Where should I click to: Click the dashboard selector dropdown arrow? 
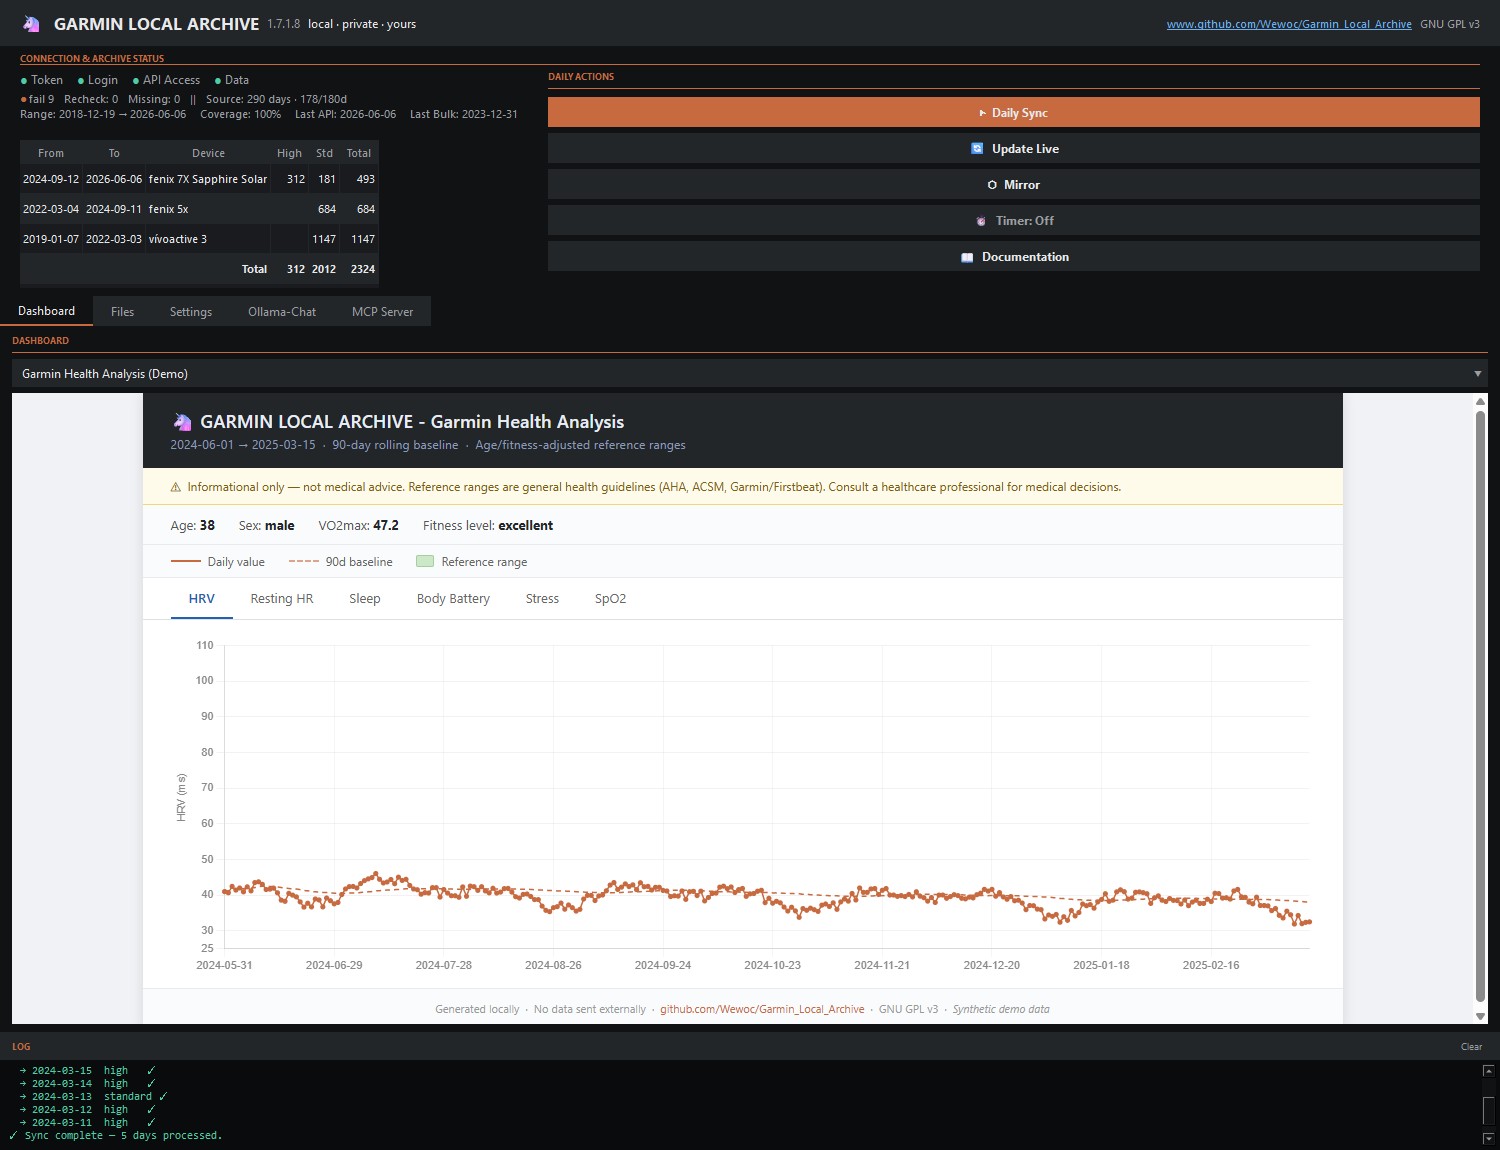[1477, 374]
